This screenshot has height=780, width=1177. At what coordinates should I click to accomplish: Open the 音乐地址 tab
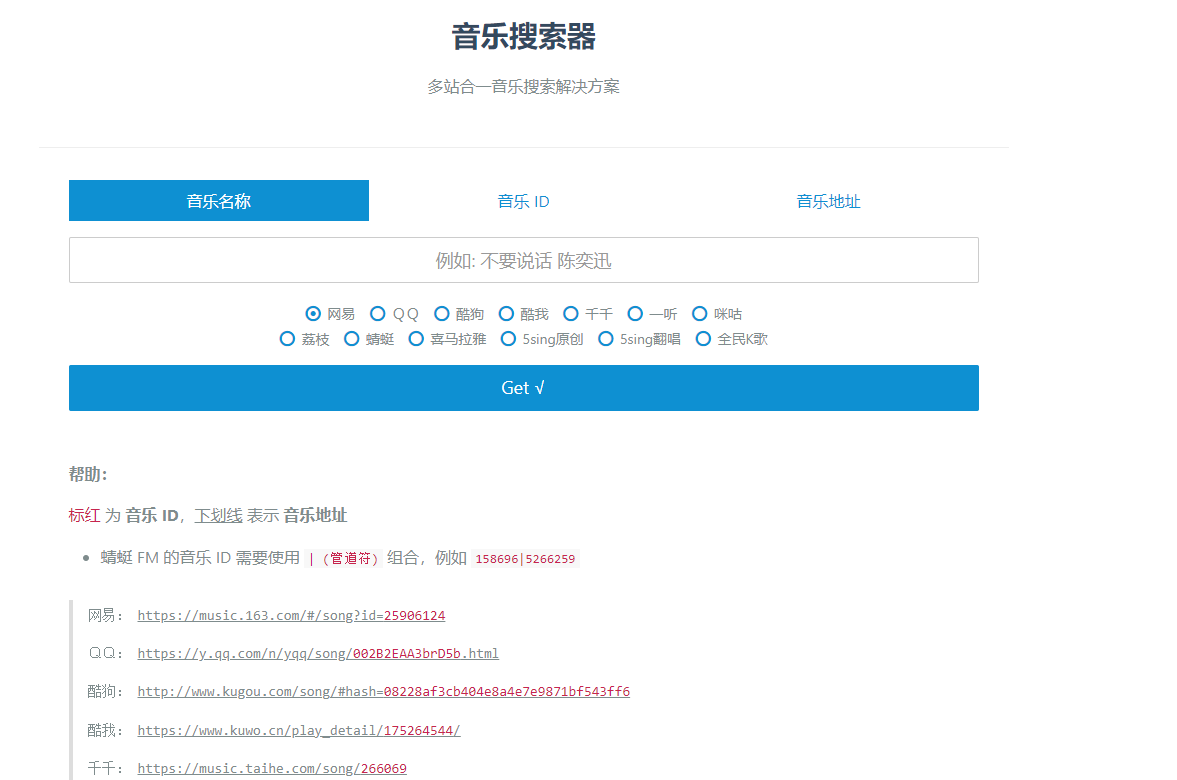(x=828, y=201)
